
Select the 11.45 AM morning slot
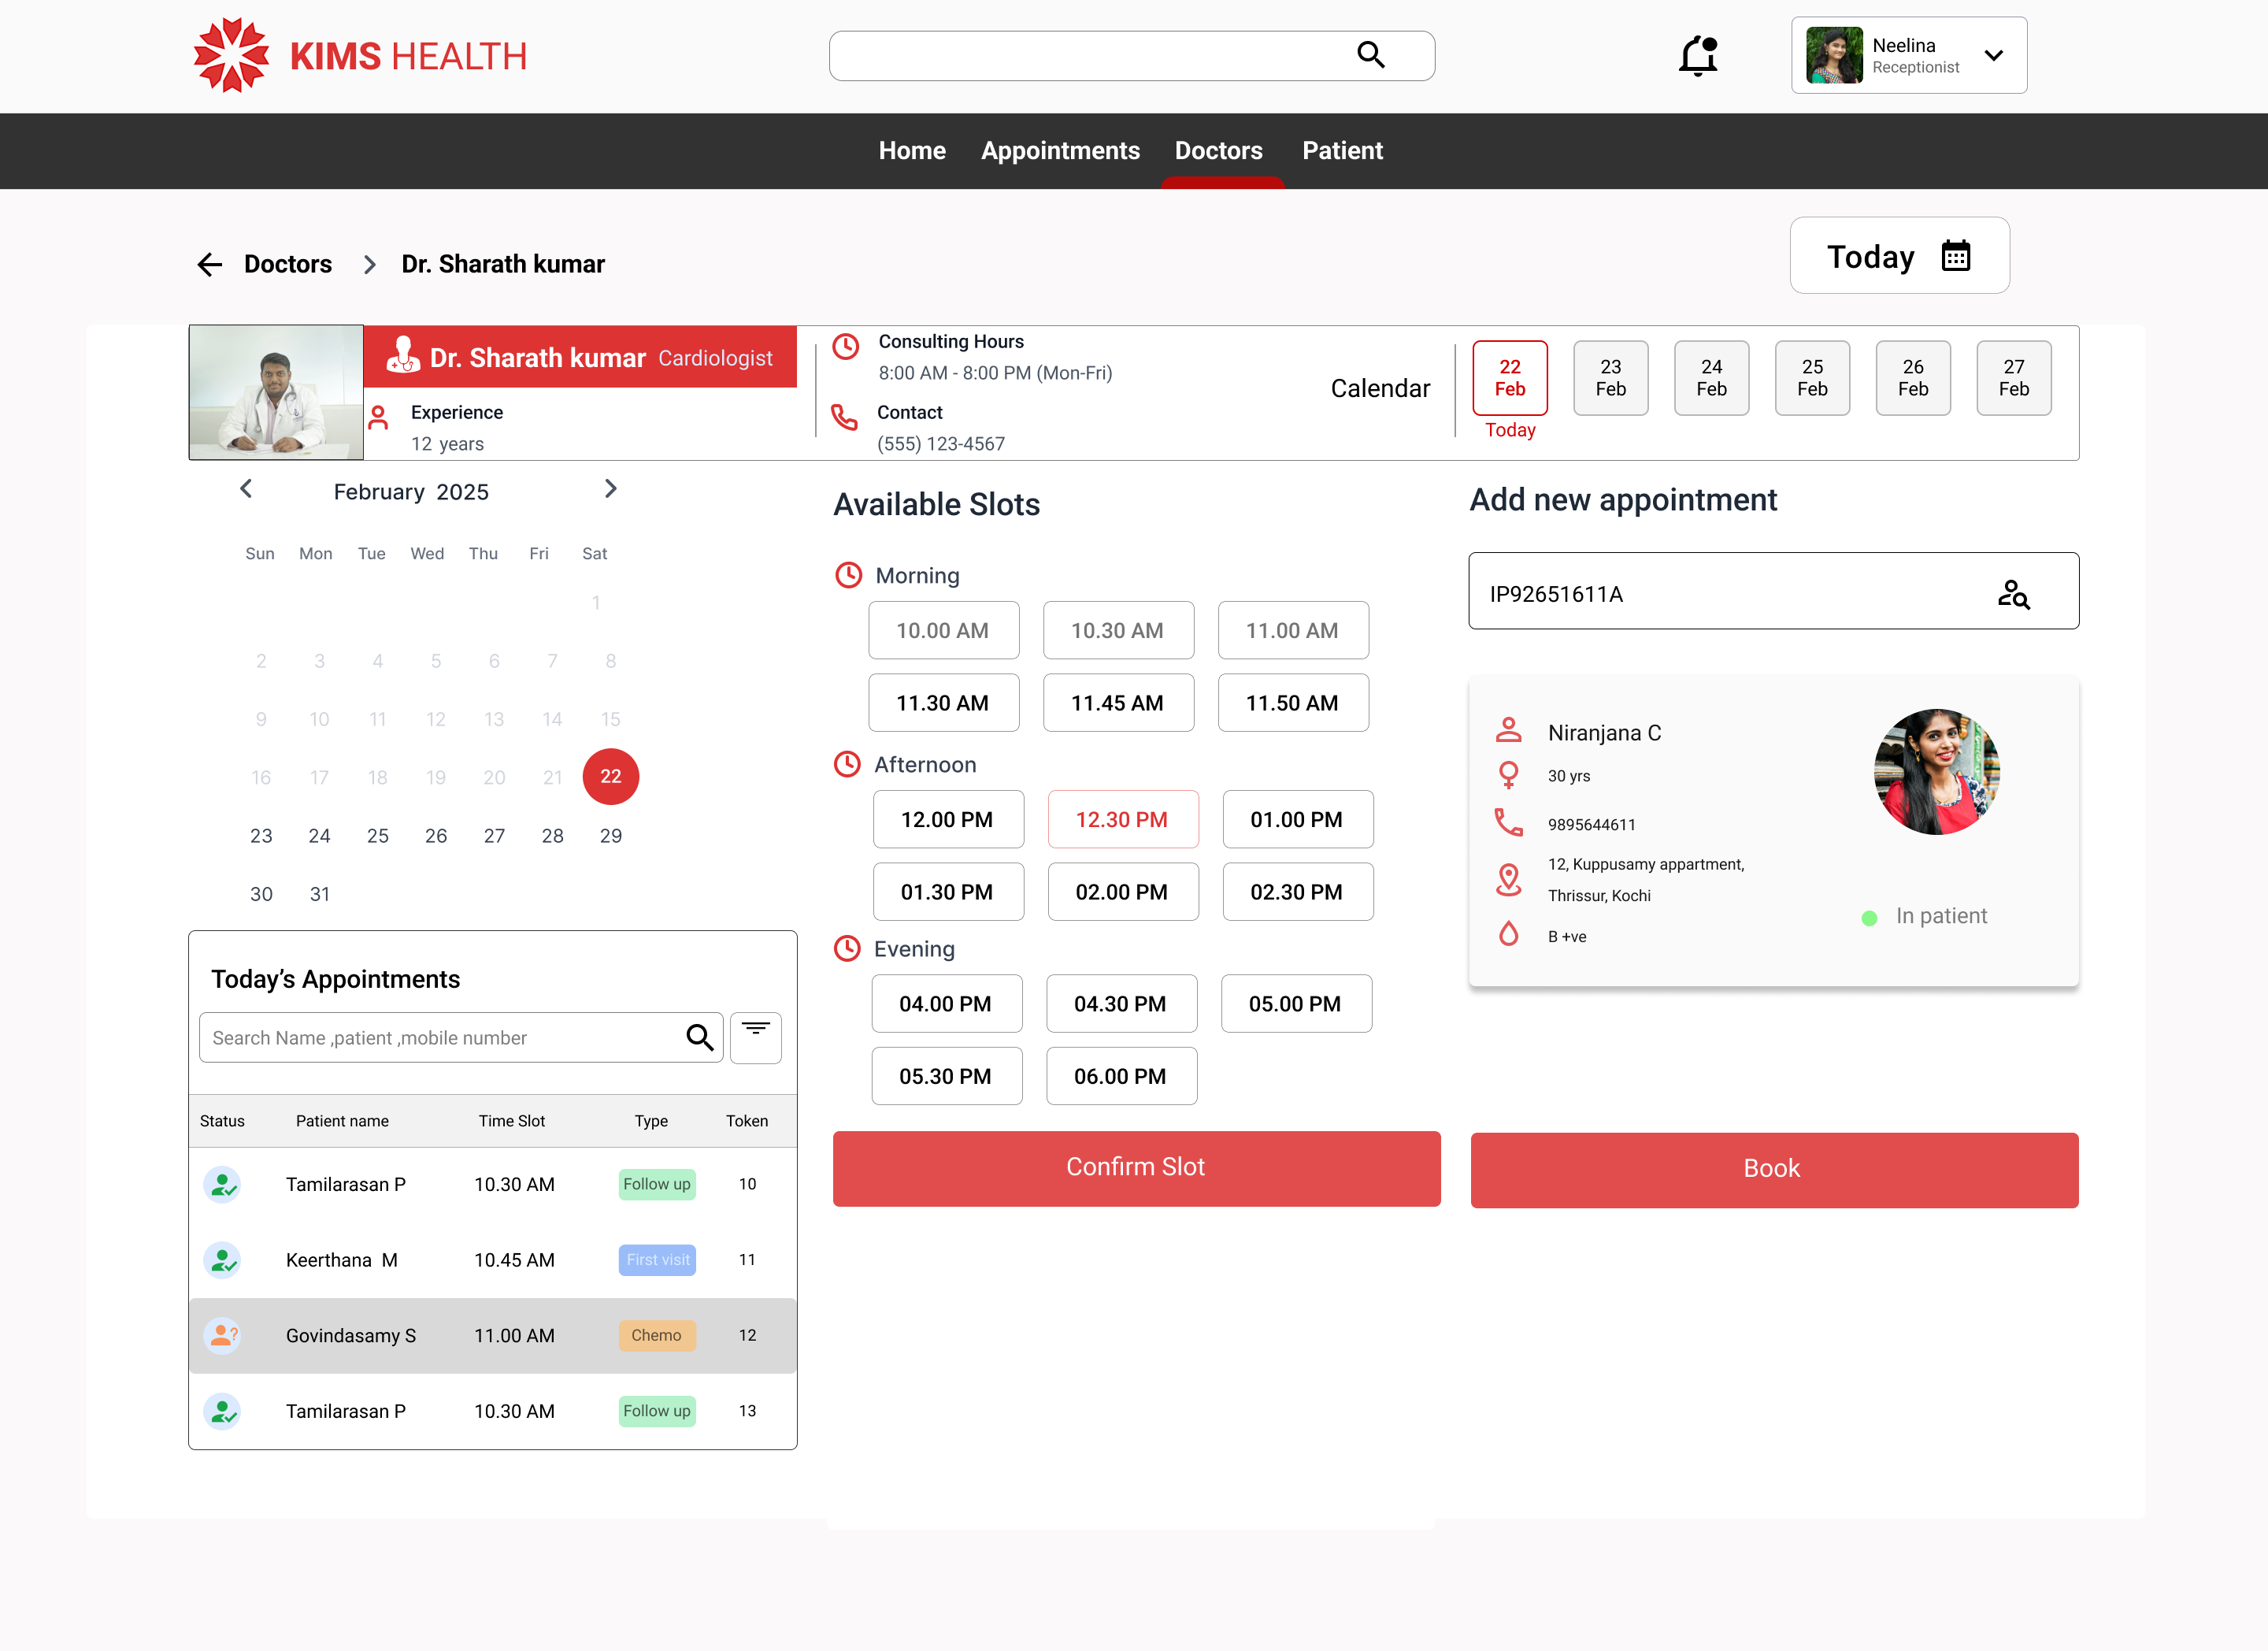(1117, 703)
